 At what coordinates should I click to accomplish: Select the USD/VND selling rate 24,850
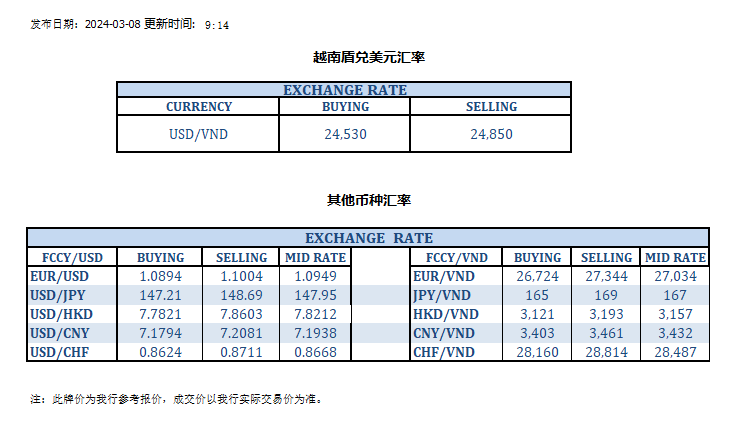tap(491, 135)
